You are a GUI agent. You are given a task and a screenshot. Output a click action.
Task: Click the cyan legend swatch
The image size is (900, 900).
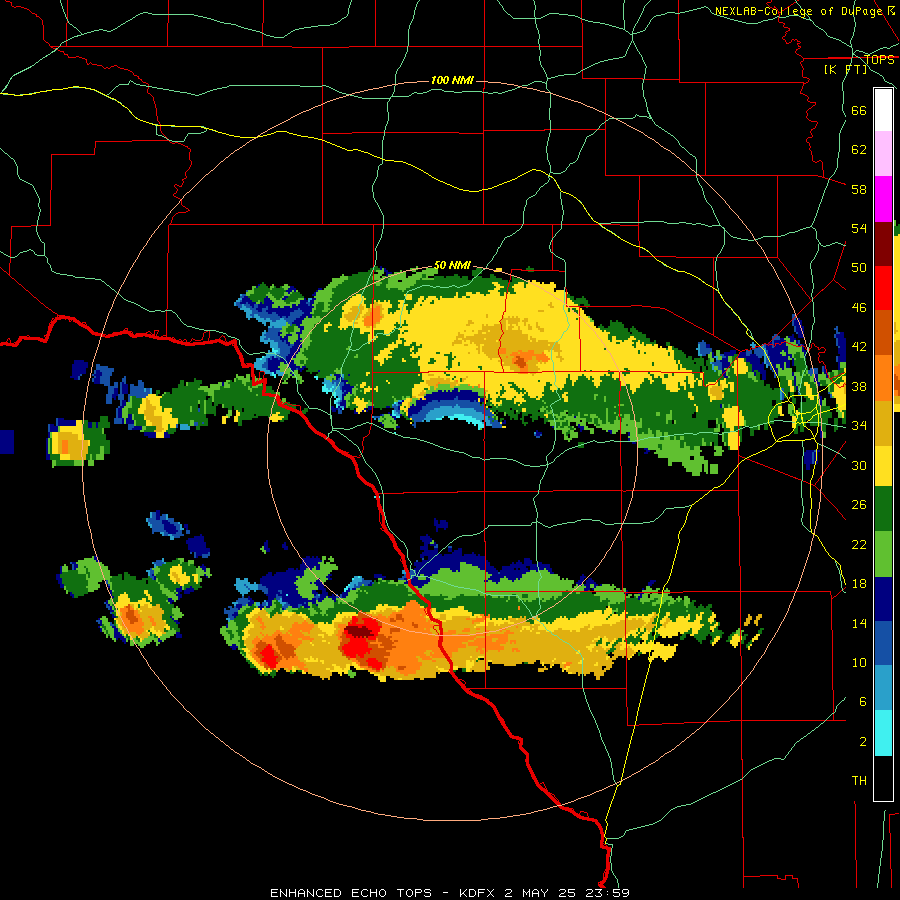tap(883, 733)
